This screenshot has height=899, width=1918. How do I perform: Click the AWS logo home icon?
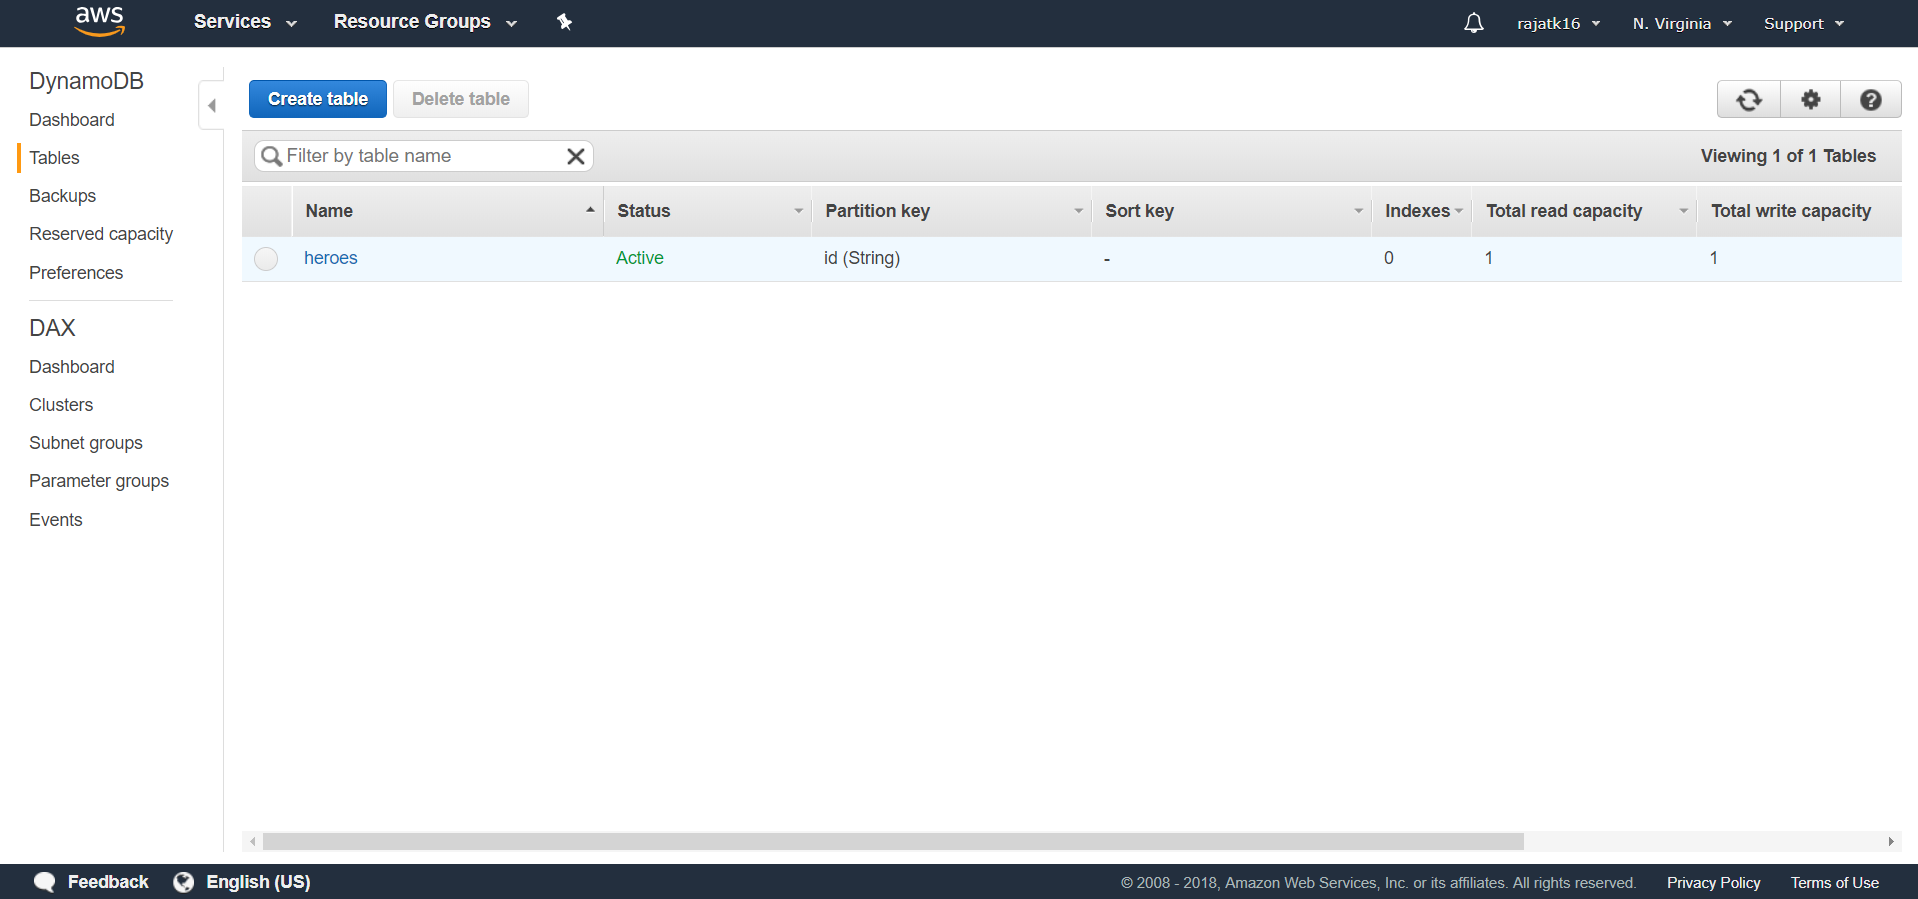100,21
